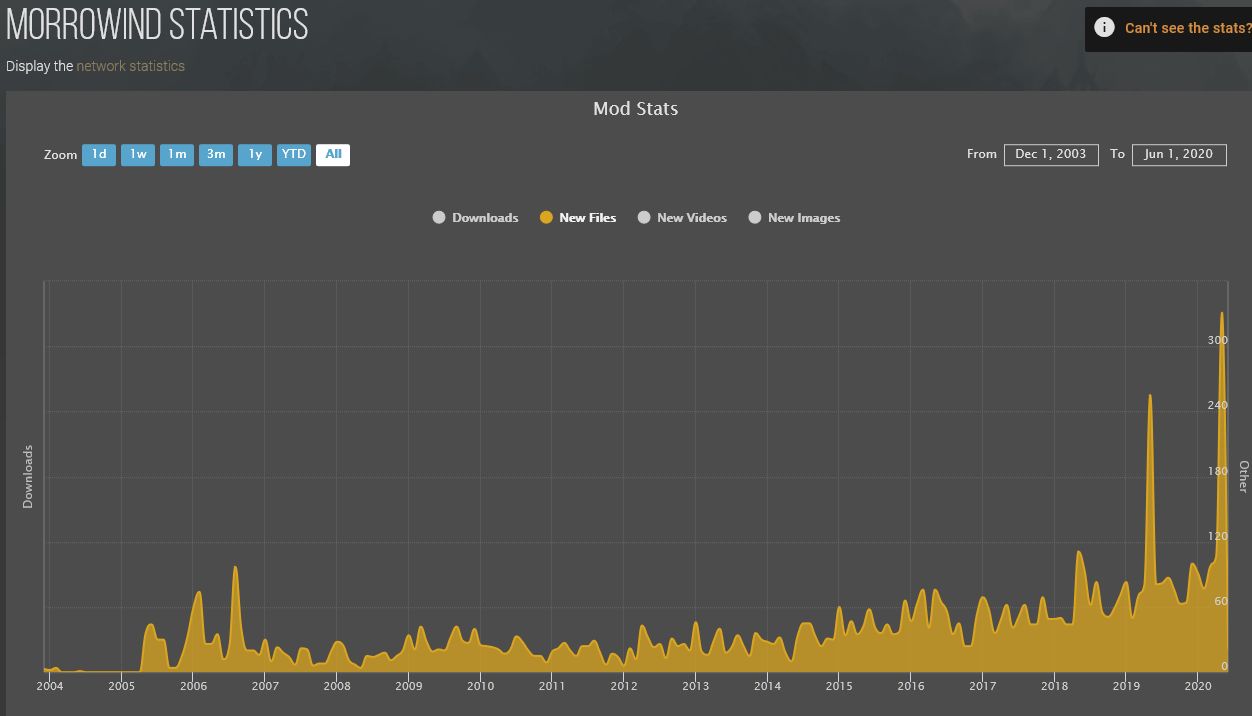Select the All zoom range
1252x716 pixels.
(x=333, y=154)
